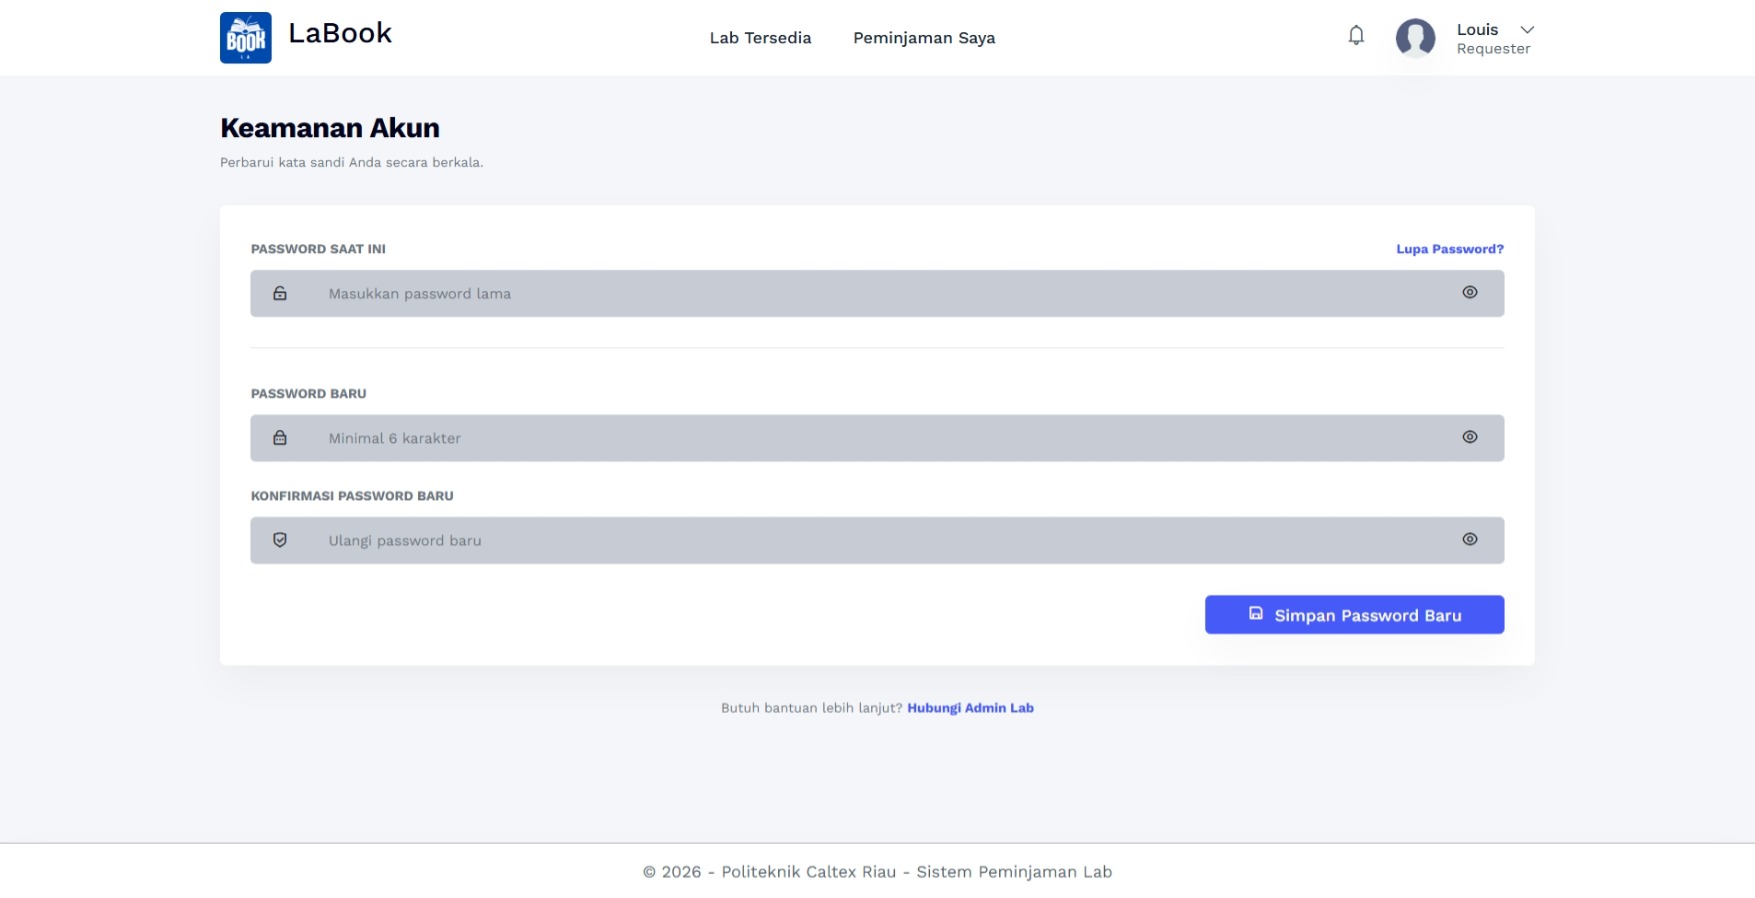
Task: Click Louis's profile avatar
Action: pyautogui.click(x=1415, y=38)
